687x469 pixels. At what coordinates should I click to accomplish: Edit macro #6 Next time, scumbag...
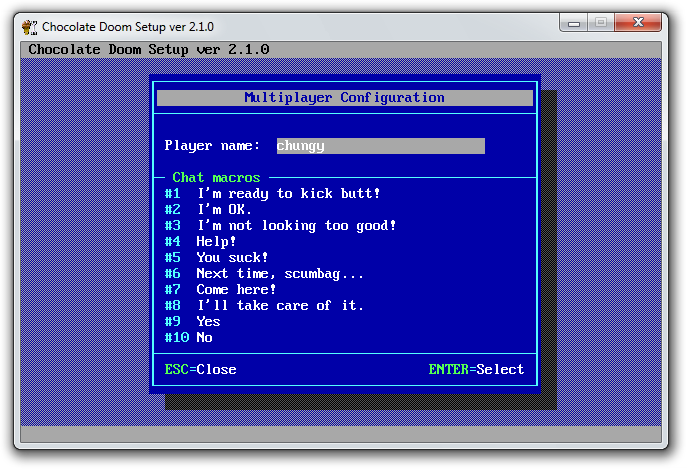point(280,274)
